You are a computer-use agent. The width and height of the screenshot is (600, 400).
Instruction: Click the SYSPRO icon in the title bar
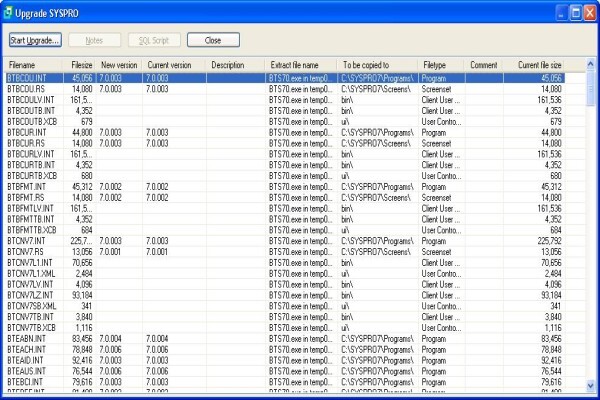8,13
